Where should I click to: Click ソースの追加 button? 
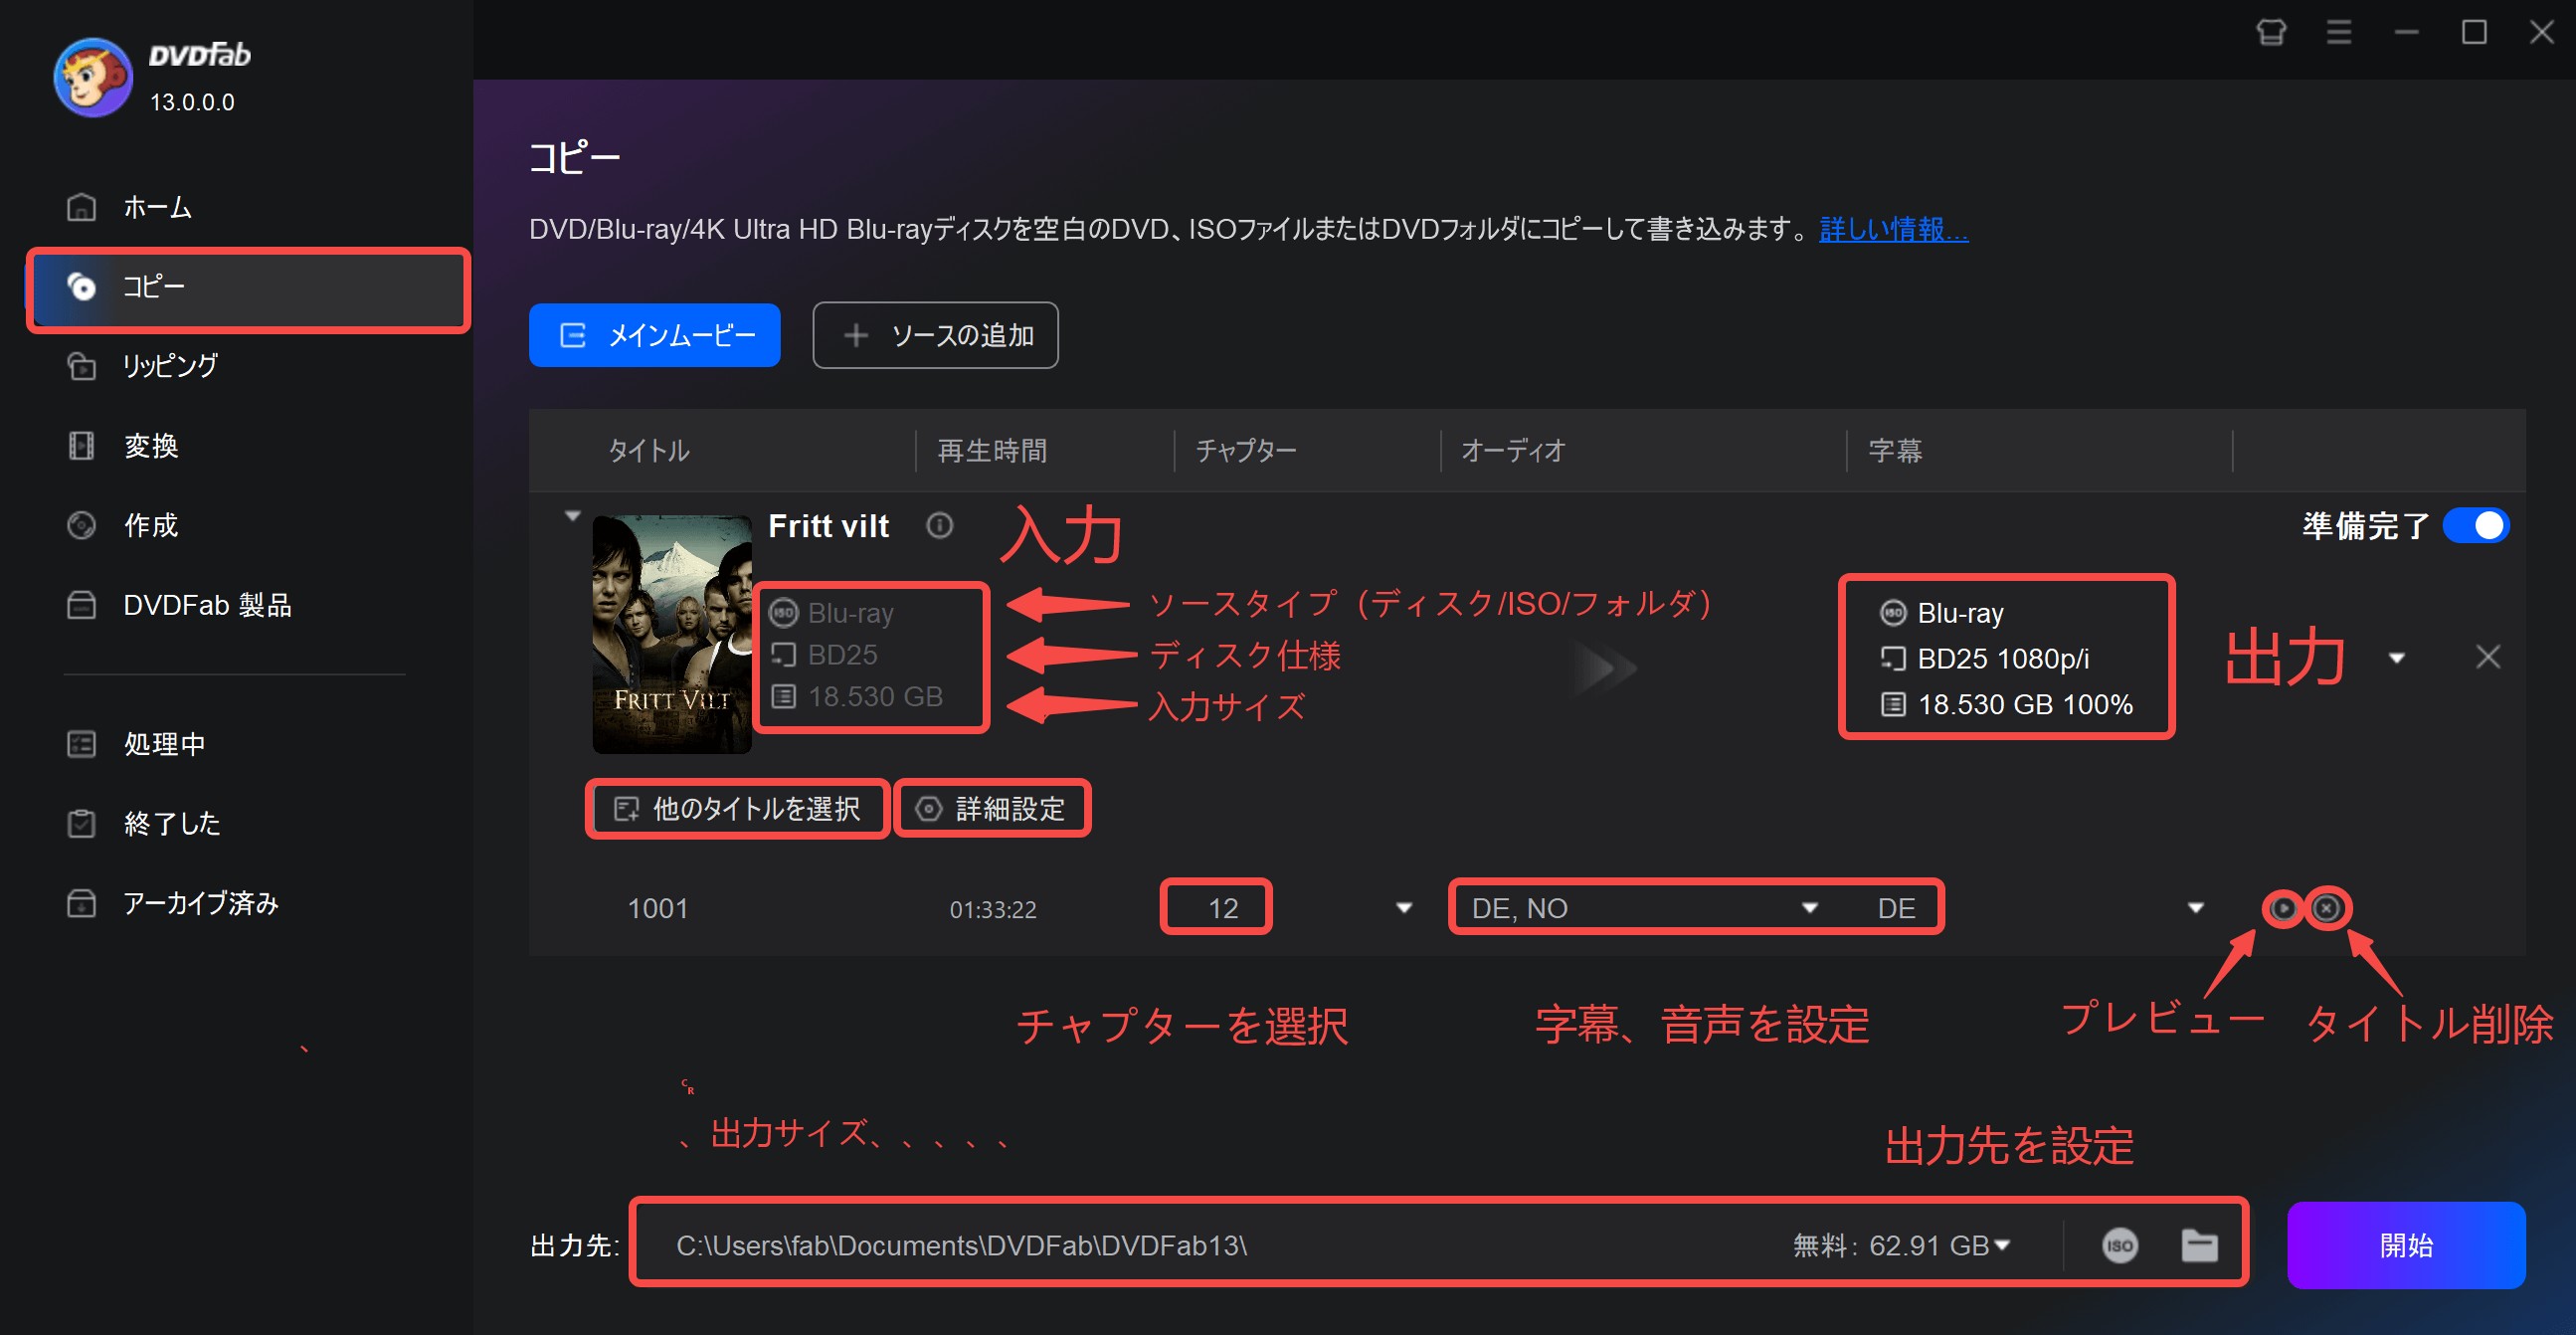click(x=935, y=335)
